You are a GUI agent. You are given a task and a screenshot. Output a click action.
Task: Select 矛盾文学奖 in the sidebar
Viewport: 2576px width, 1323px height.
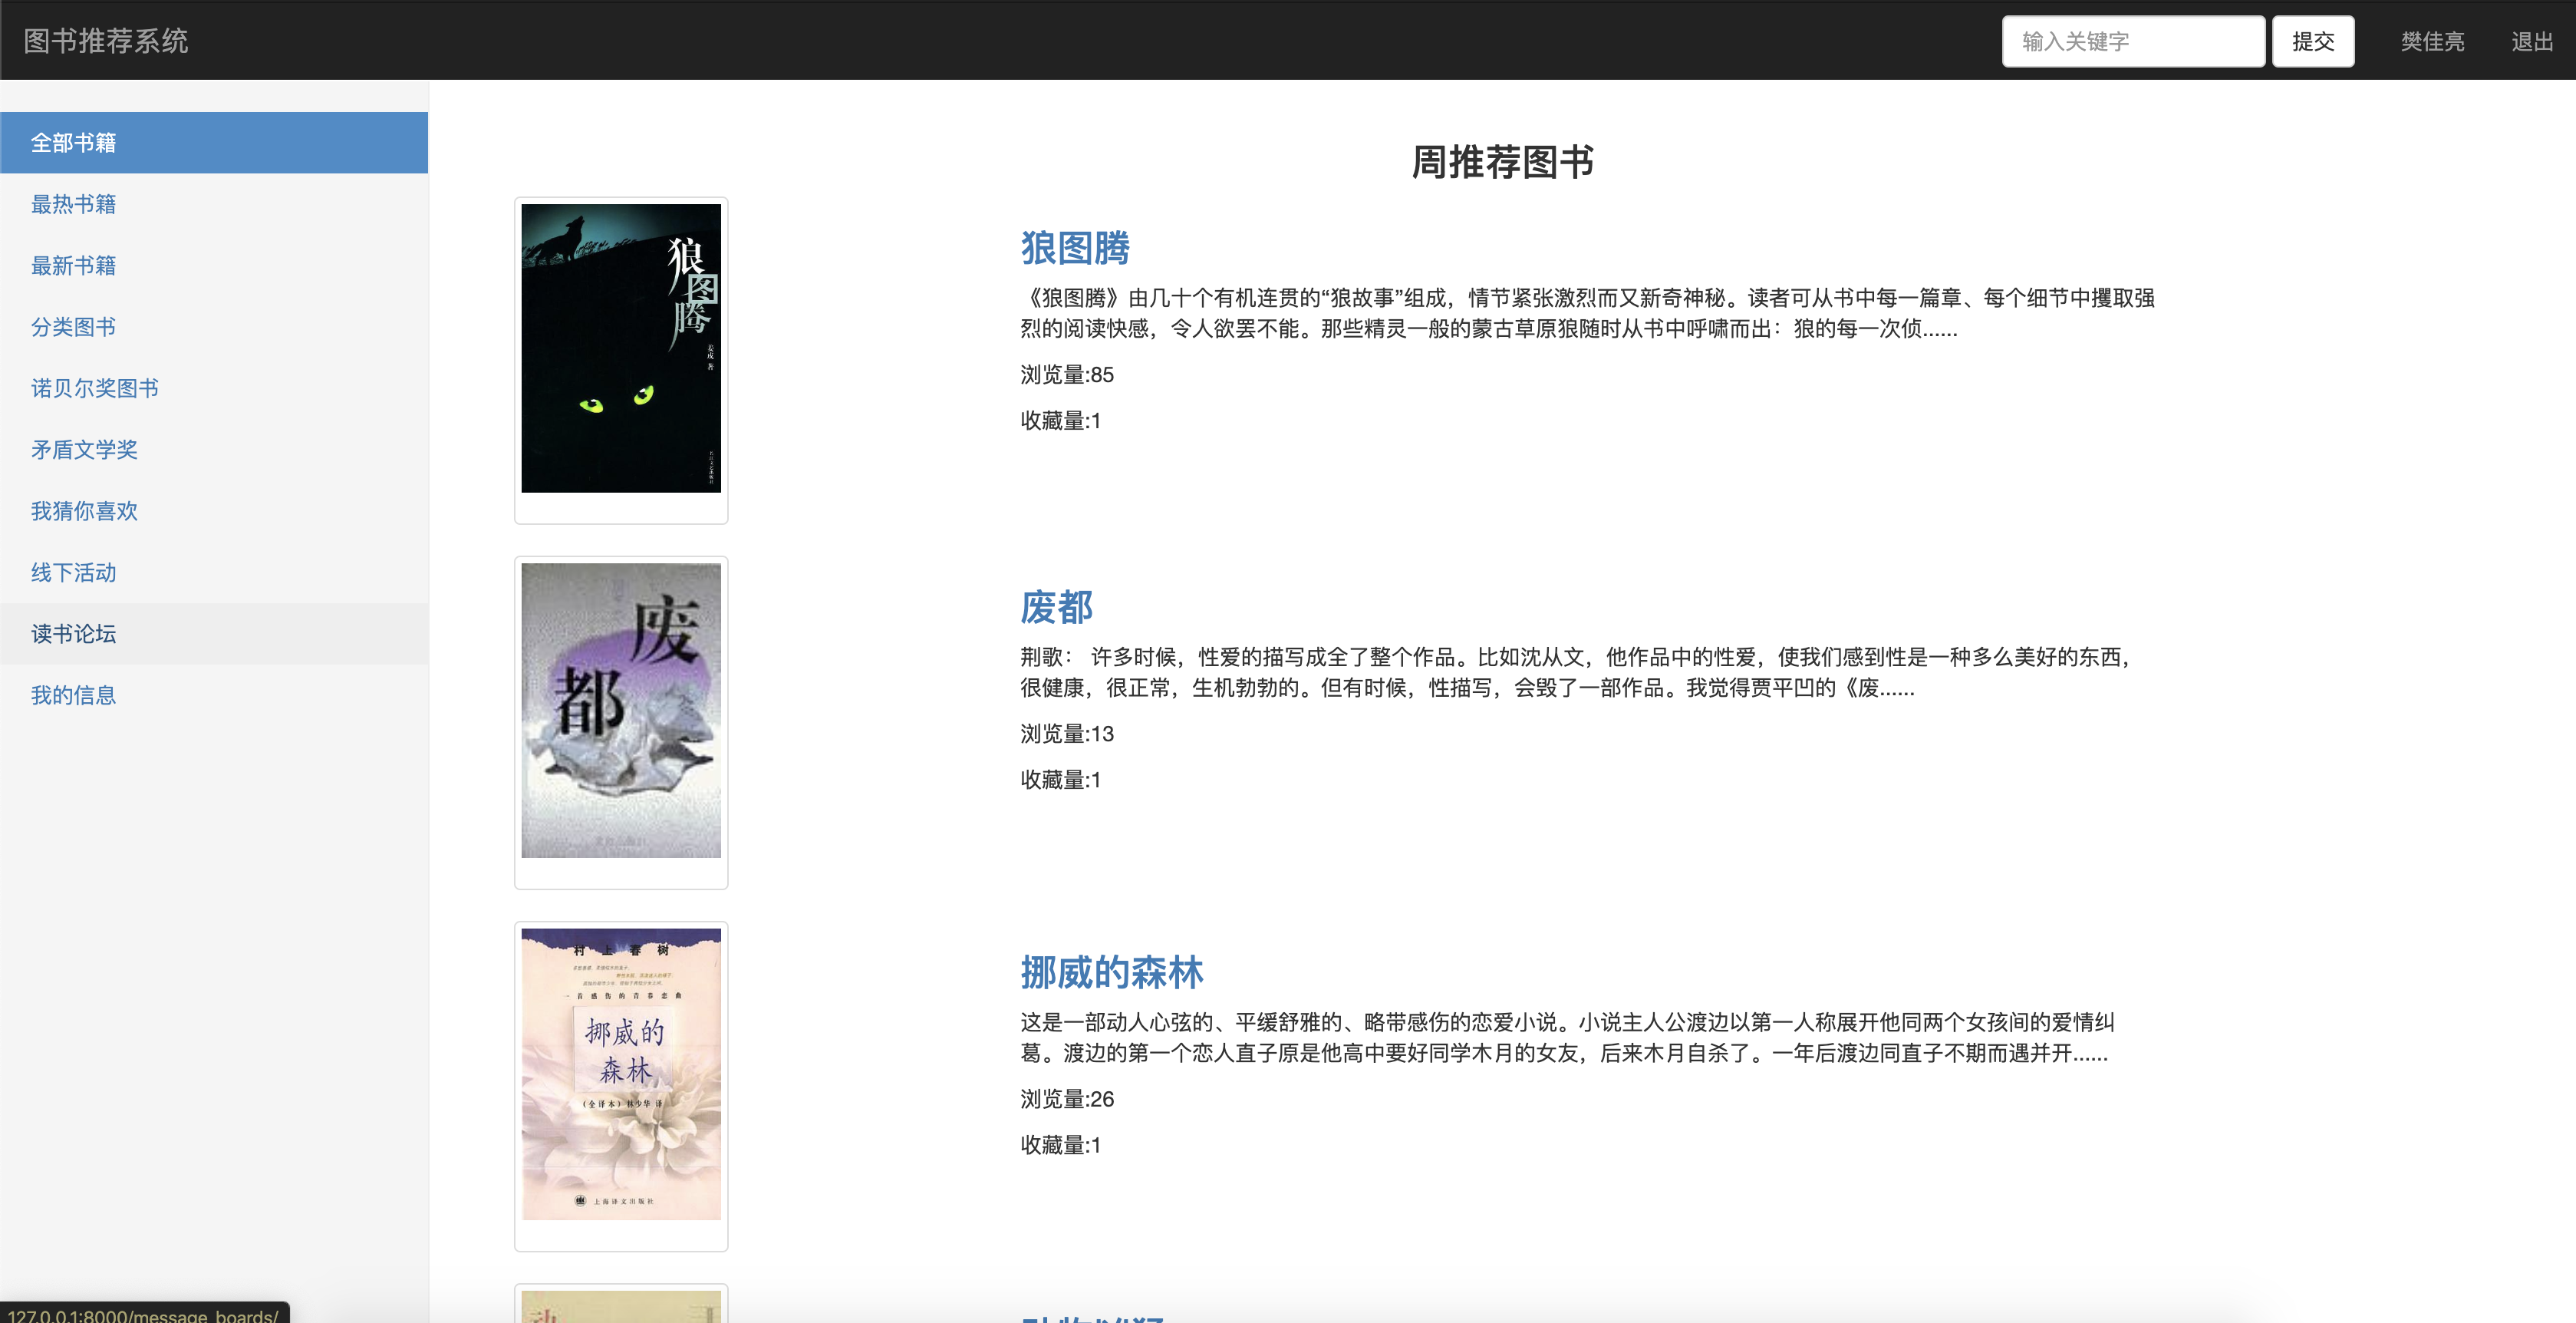[x=84, y=450]
